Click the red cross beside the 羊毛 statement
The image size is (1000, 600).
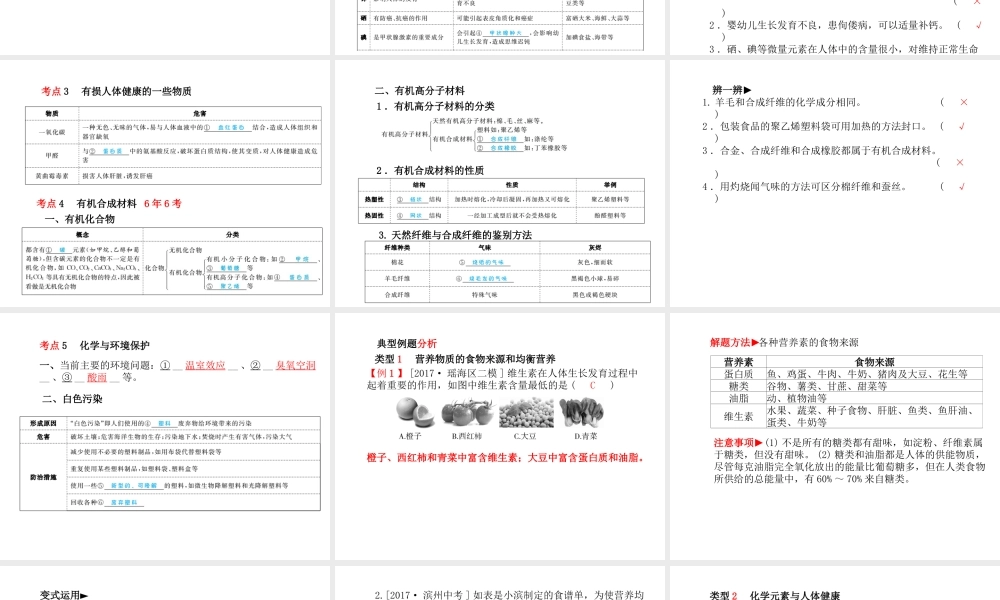click(x=964, y=102)
